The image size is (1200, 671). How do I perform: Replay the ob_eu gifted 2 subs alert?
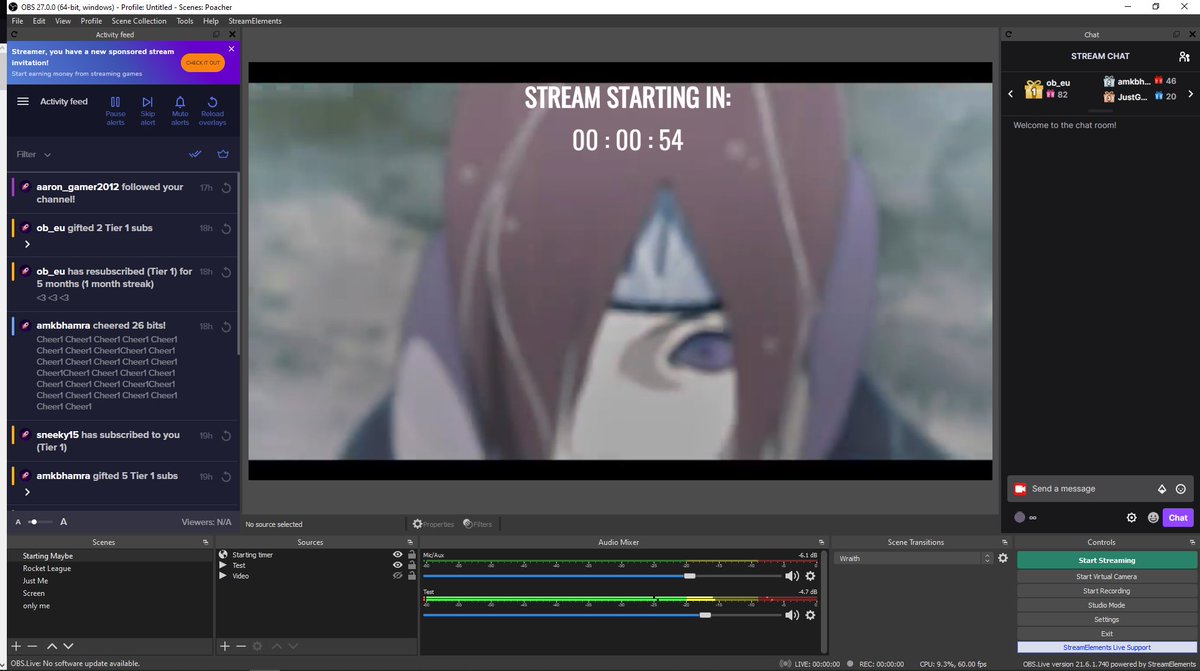[226, 228]
